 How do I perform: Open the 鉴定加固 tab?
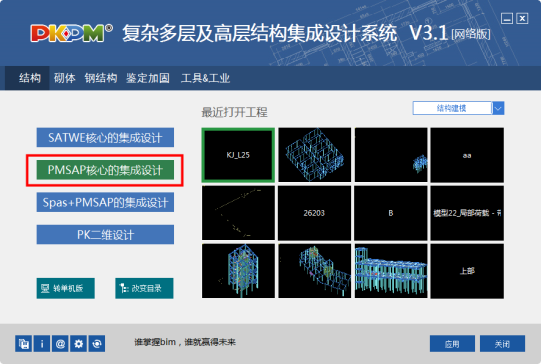(148, 78)
